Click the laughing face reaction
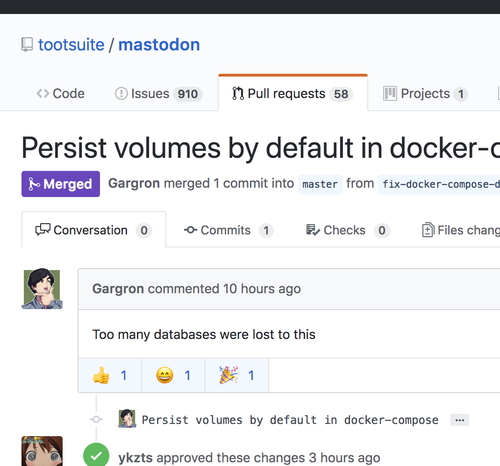This screenshot has width=500, height=466. point(173,375)
